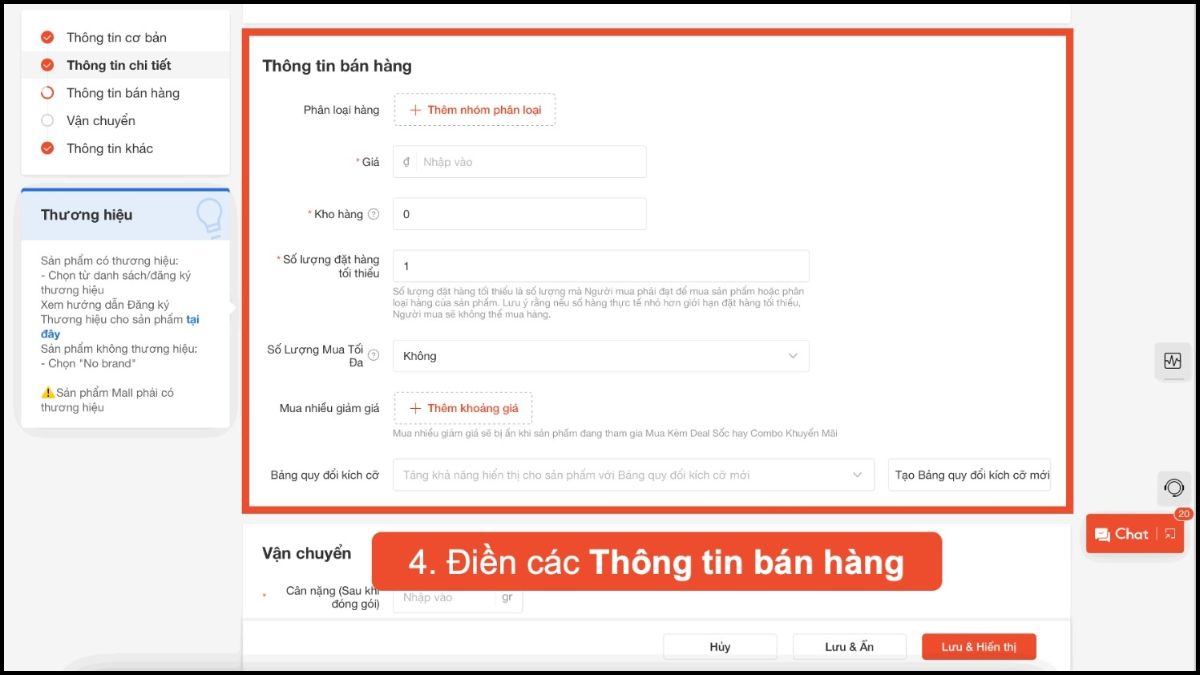Click the help icon beside Số Lượng Mua Tối Đa
Screen dimensions: 1200x675
pos(374,355)
